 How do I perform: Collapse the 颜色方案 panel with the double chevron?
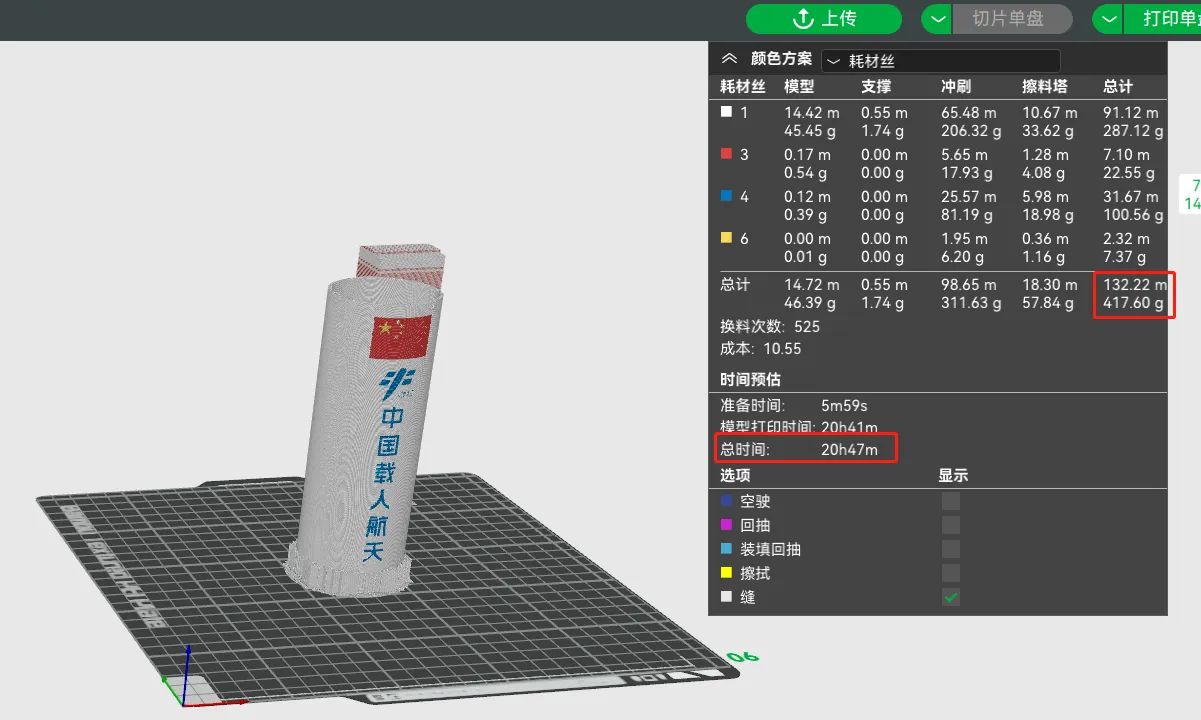[729, 59]
